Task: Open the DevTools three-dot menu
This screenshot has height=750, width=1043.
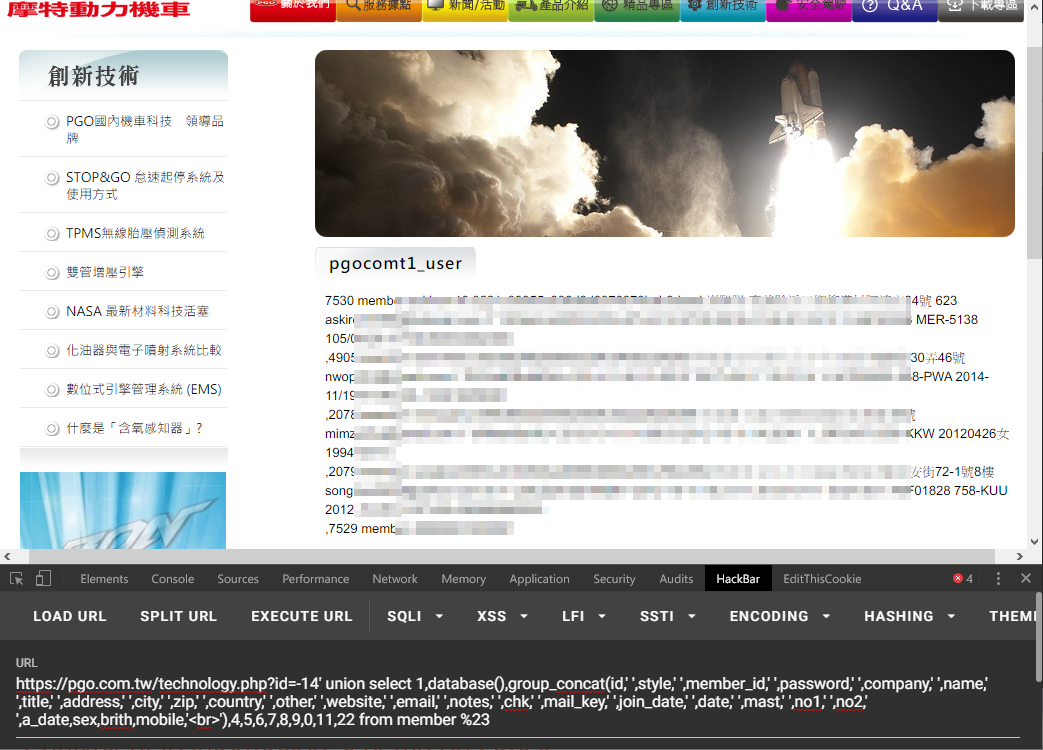Action: (998, 578)
